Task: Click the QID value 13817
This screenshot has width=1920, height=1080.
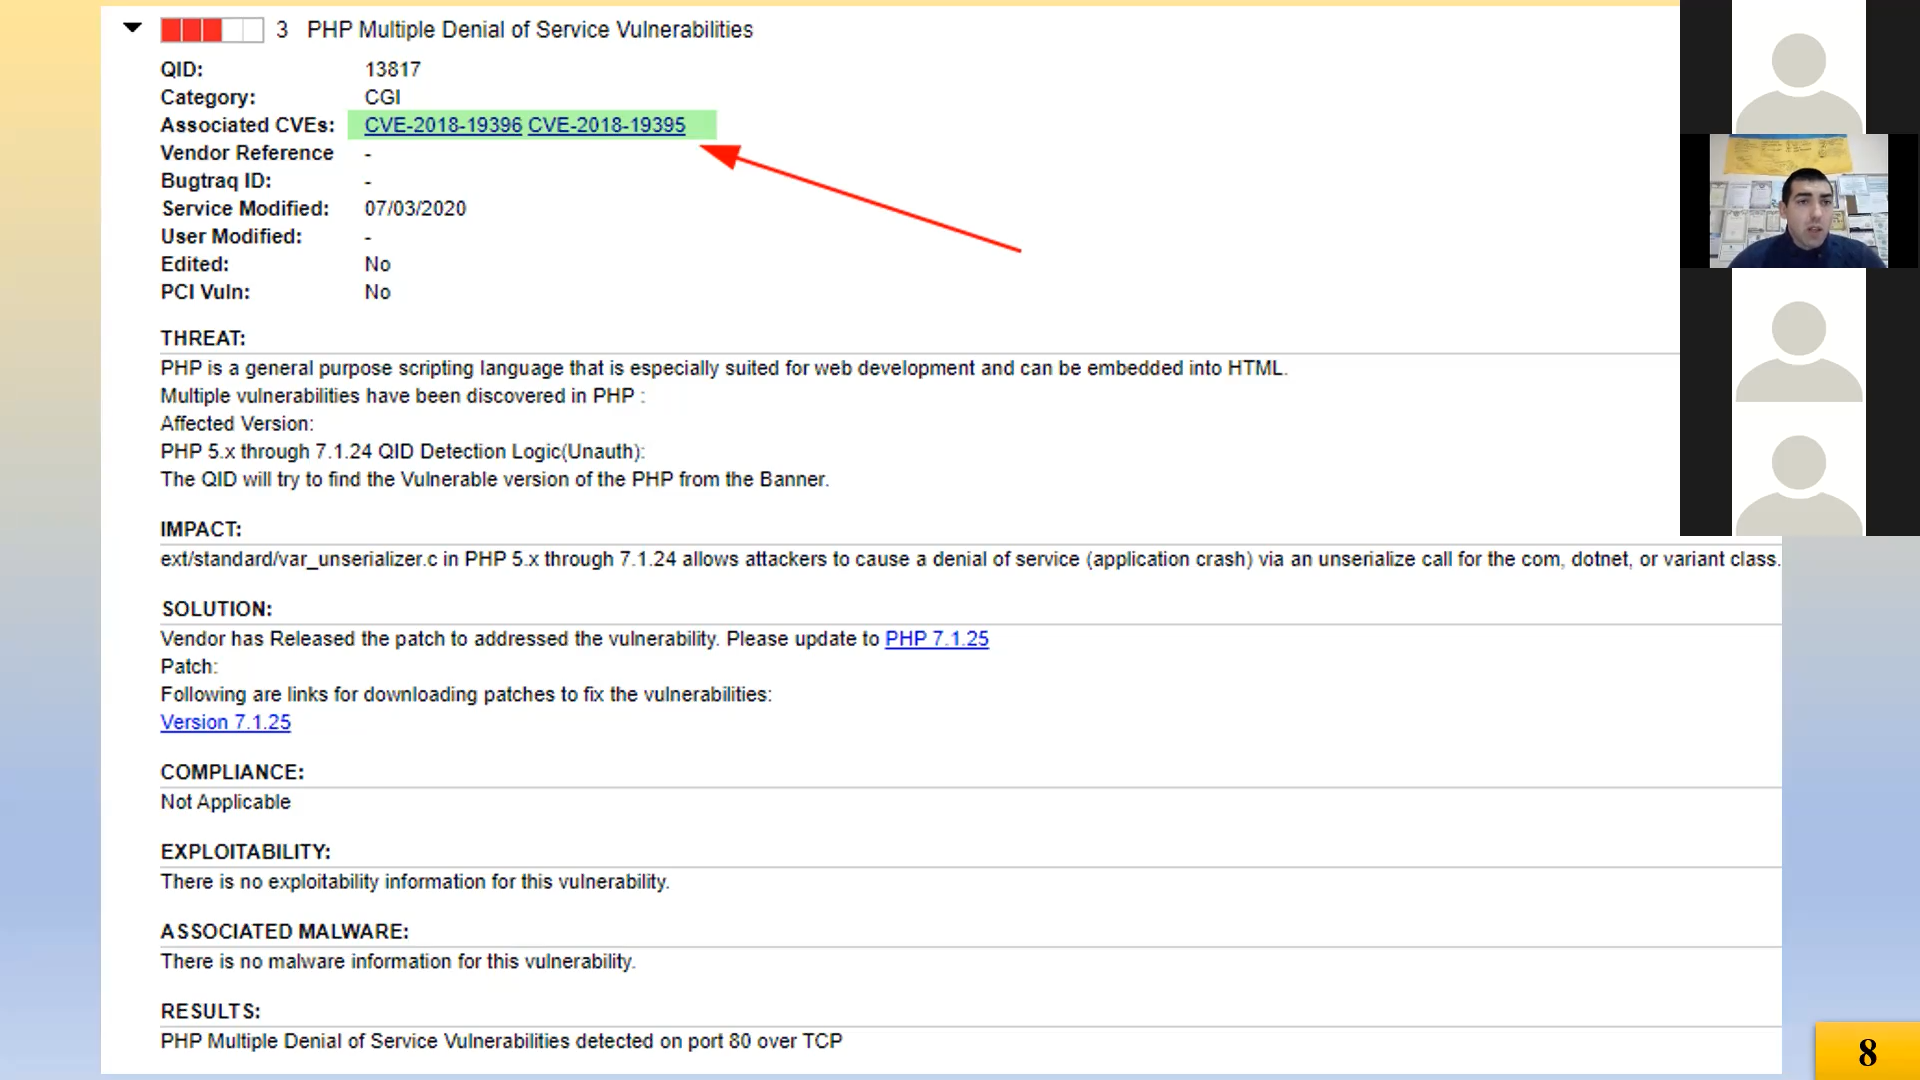Action: pos(392,70)
